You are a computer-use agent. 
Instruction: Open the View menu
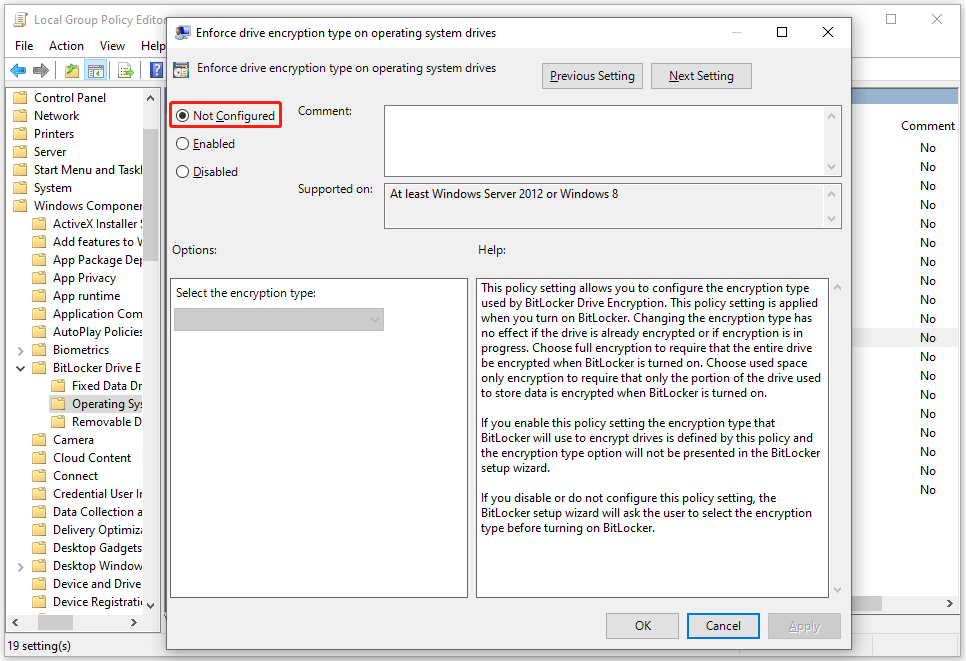112,46
